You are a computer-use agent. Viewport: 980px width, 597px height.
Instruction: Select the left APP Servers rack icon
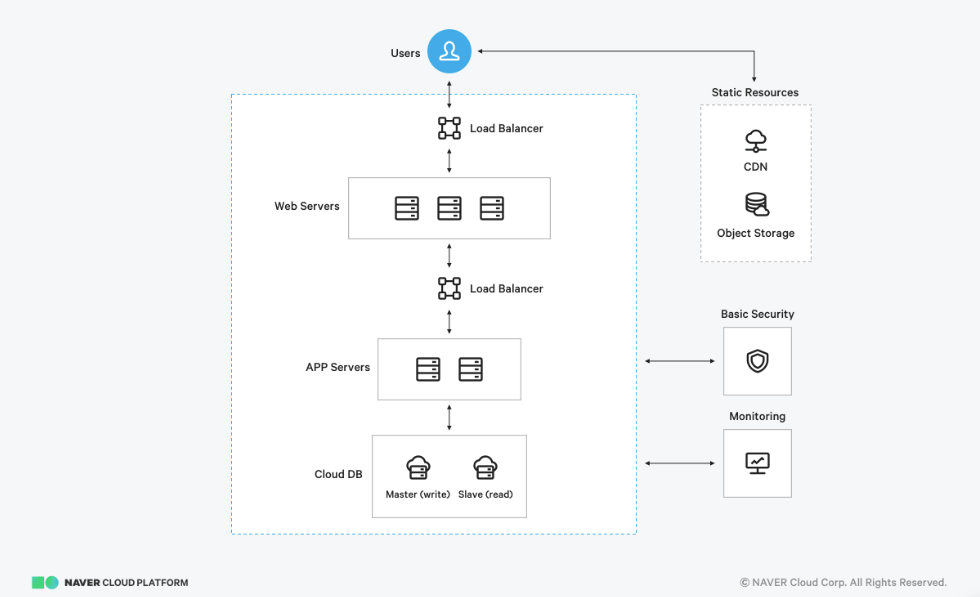pos(428,369)
